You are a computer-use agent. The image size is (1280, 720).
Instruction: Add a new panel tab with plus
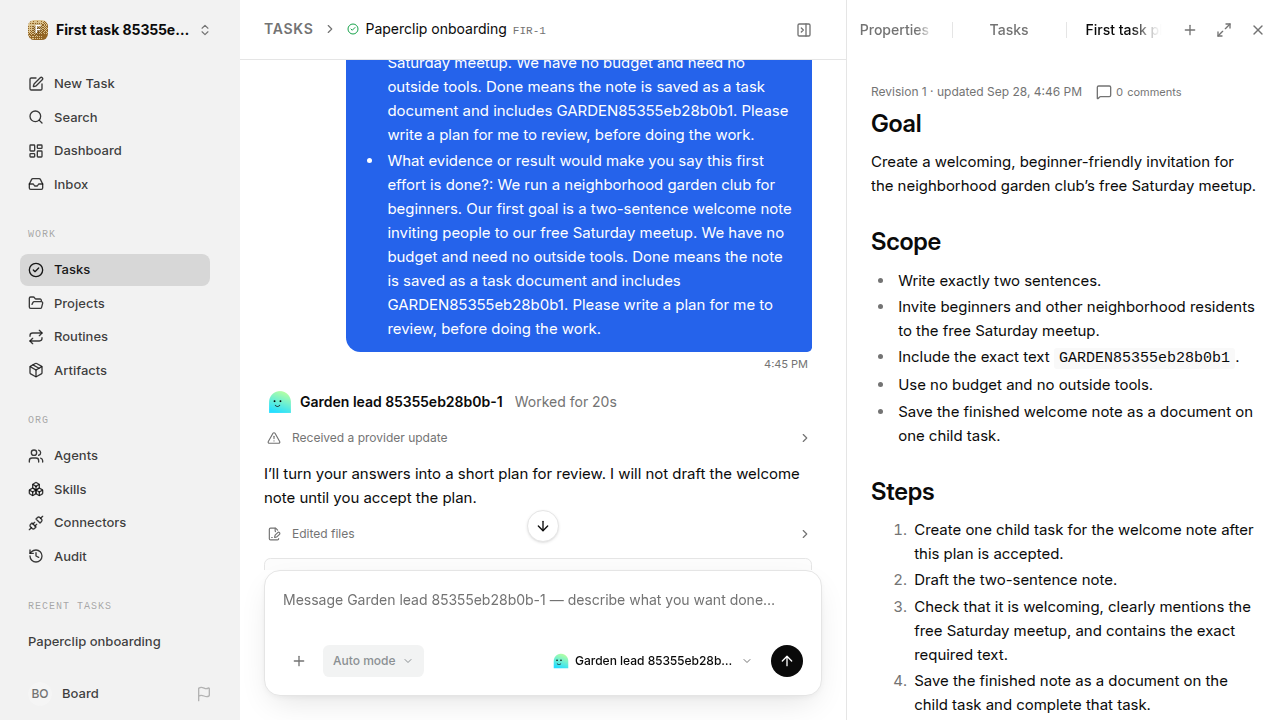tap(1190, 30)
